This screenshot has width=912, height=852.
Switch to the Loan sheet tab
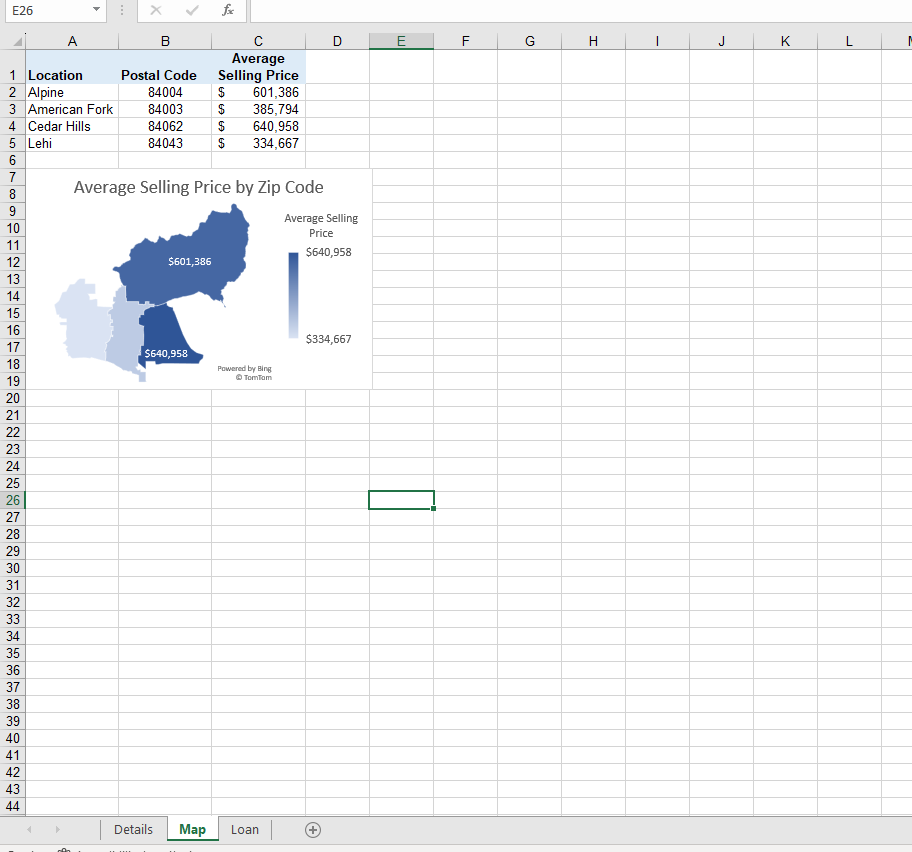[245, 830]
